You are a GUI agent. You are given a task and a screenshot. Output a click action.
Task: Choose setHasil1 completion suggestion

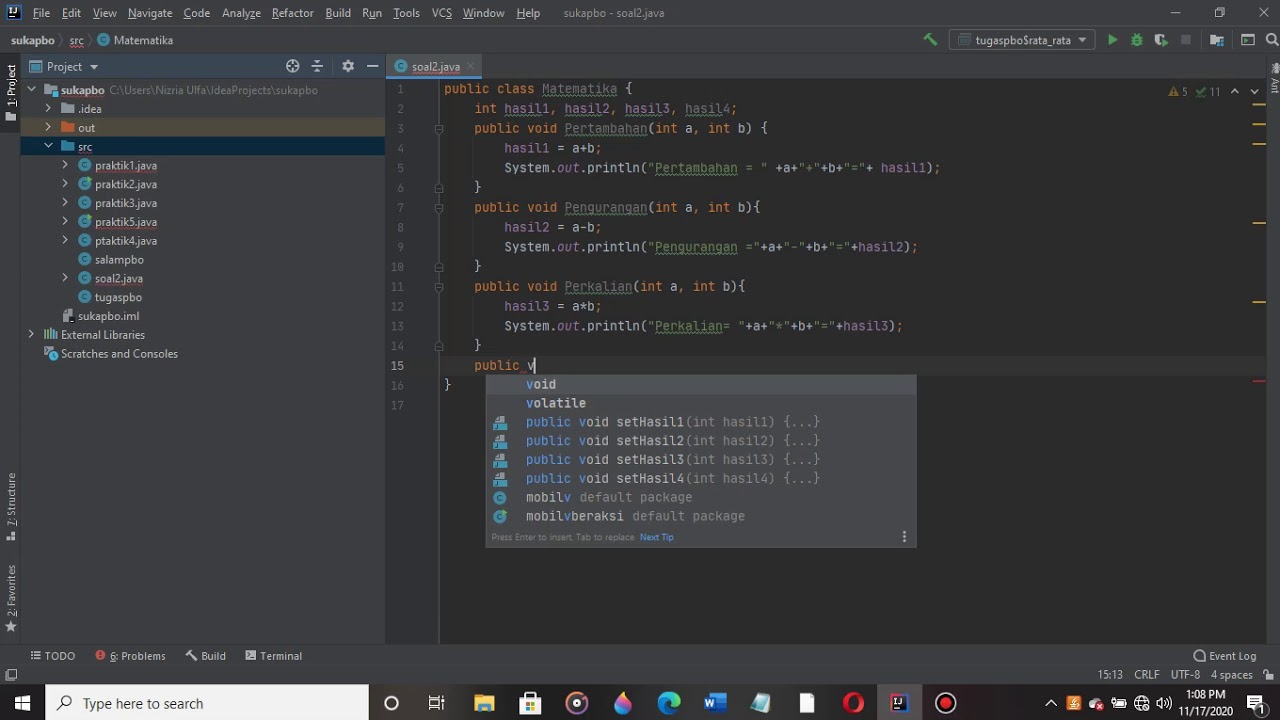coord(700,422)
